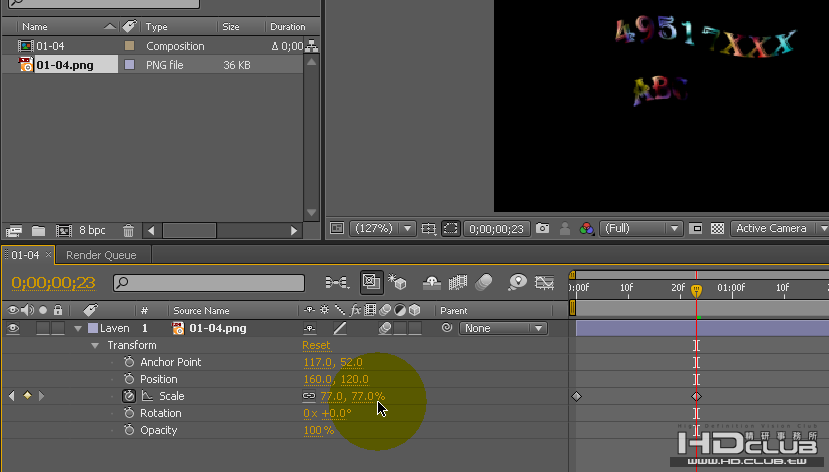The height and width of the screenshot is (472, 829).
Task: Click the Laven layer label color swatch
Action: pyautogui.click(x=93, y=328)
